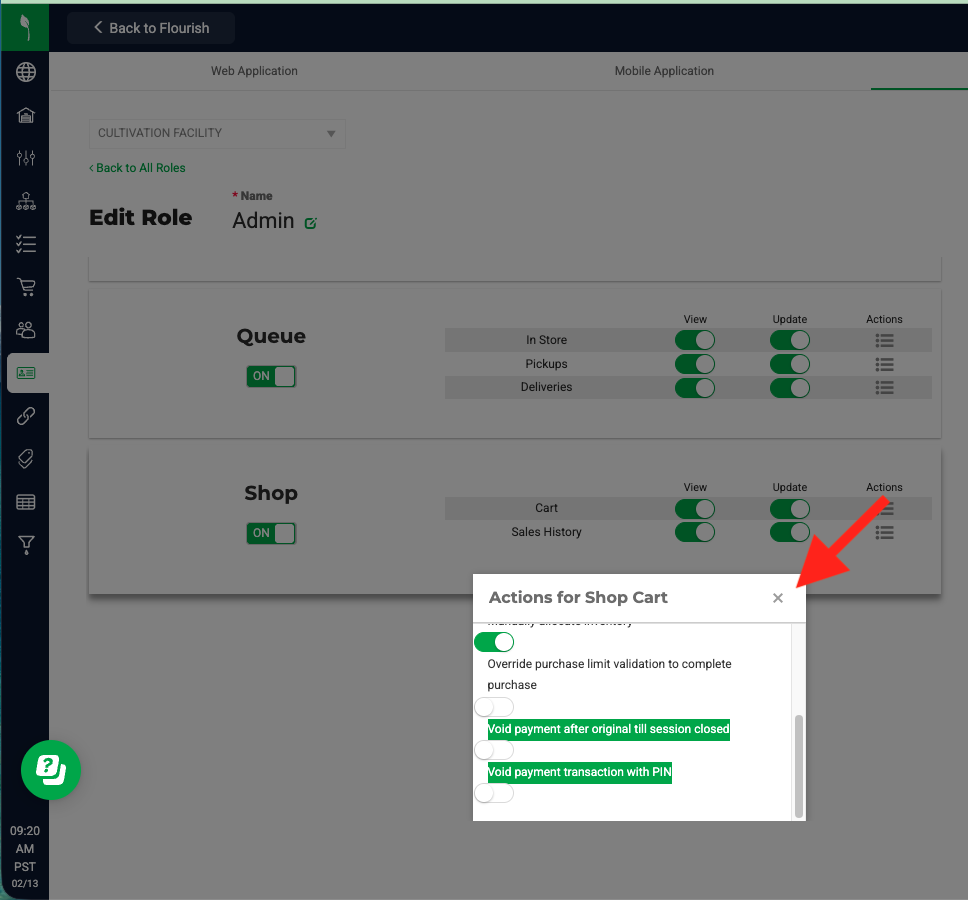Image resolution: width=968 pixels, height=900 pixels.
Task: Toggle View permission for Pickups
Action: (x=695, y=364)
